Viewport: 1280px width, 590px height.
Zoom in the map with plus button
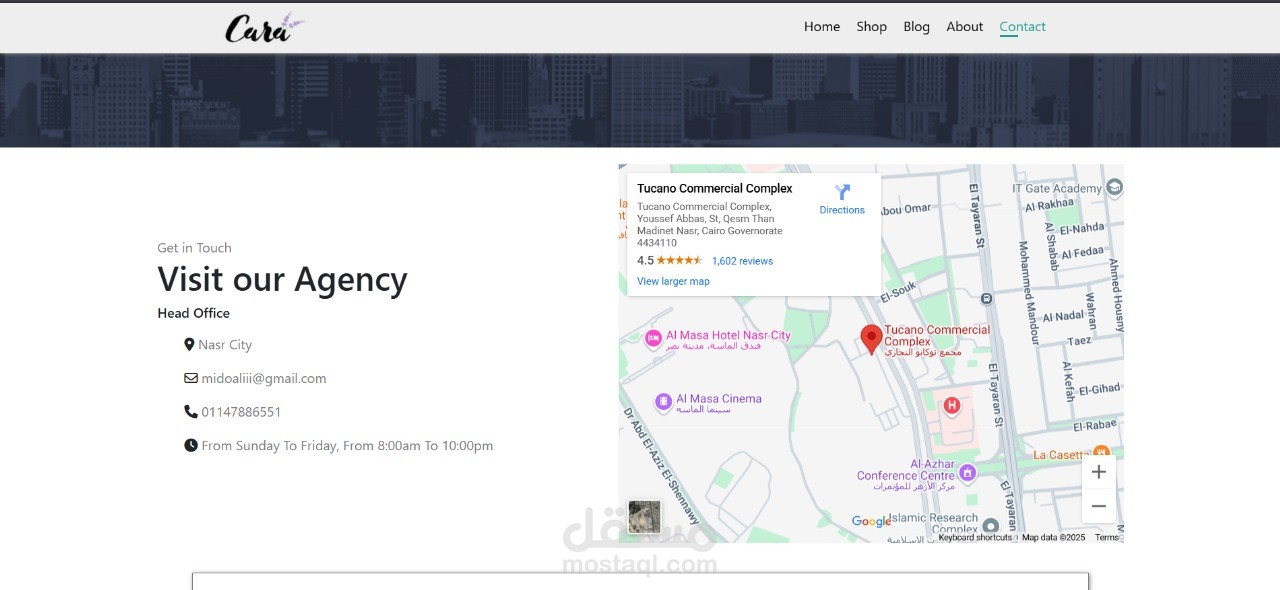[1099, 472]
